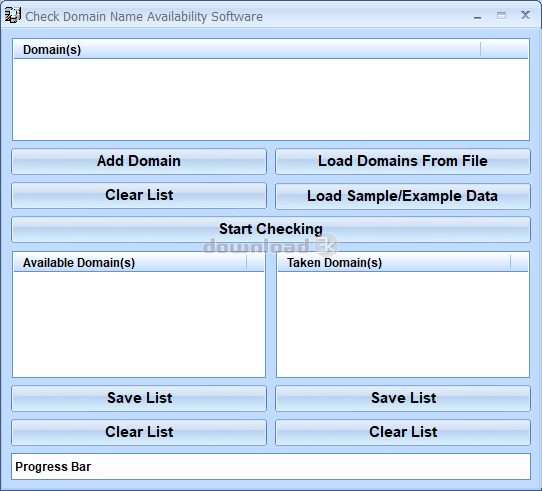Click inside the Taken Domain(s) list area

coord(403,324)
